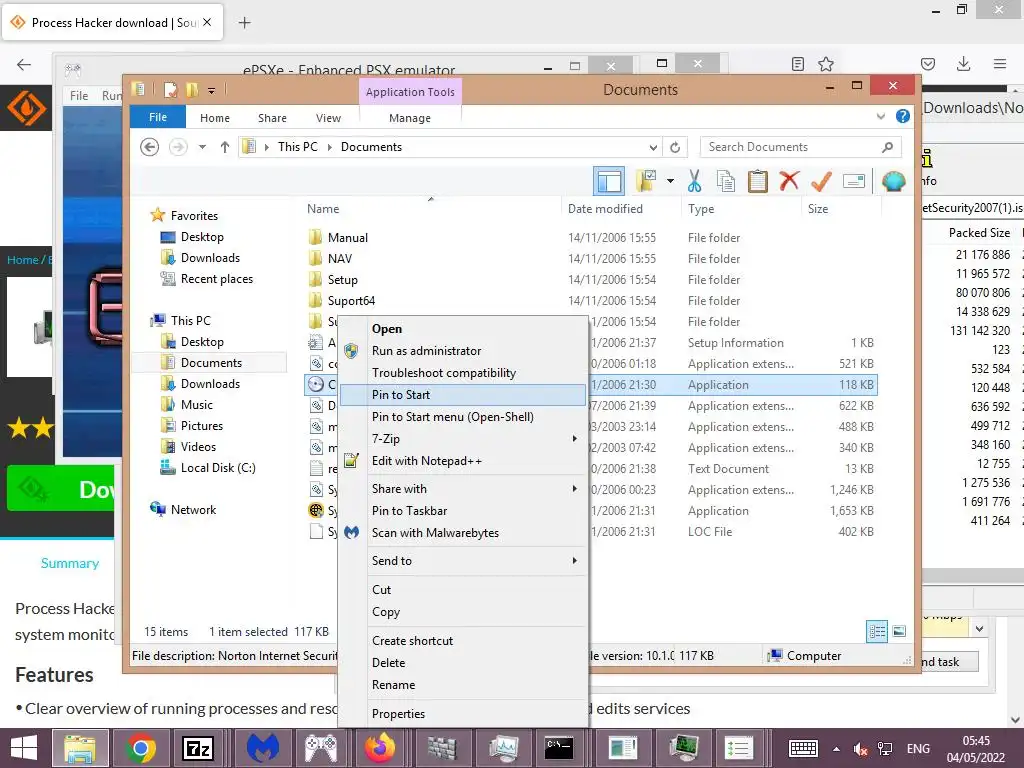This screenshot has width=1024, height=768.
Task: Click the Rename icon in Explorer toolbar
Action: click(854, 181)
